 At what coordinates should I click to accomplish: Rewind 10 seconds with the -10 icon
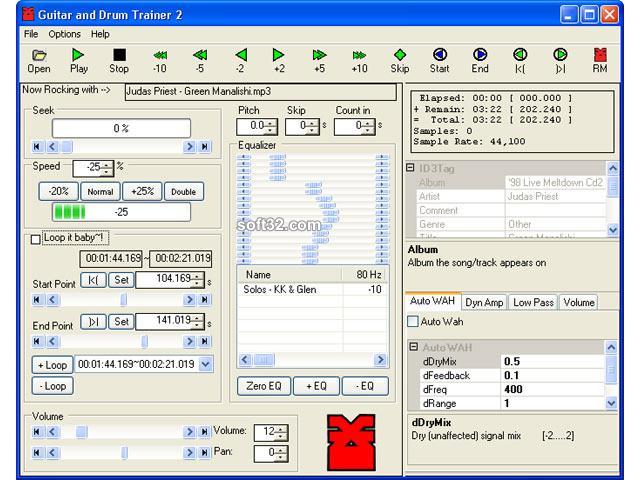pyautogui.click(x=160, y=61)
